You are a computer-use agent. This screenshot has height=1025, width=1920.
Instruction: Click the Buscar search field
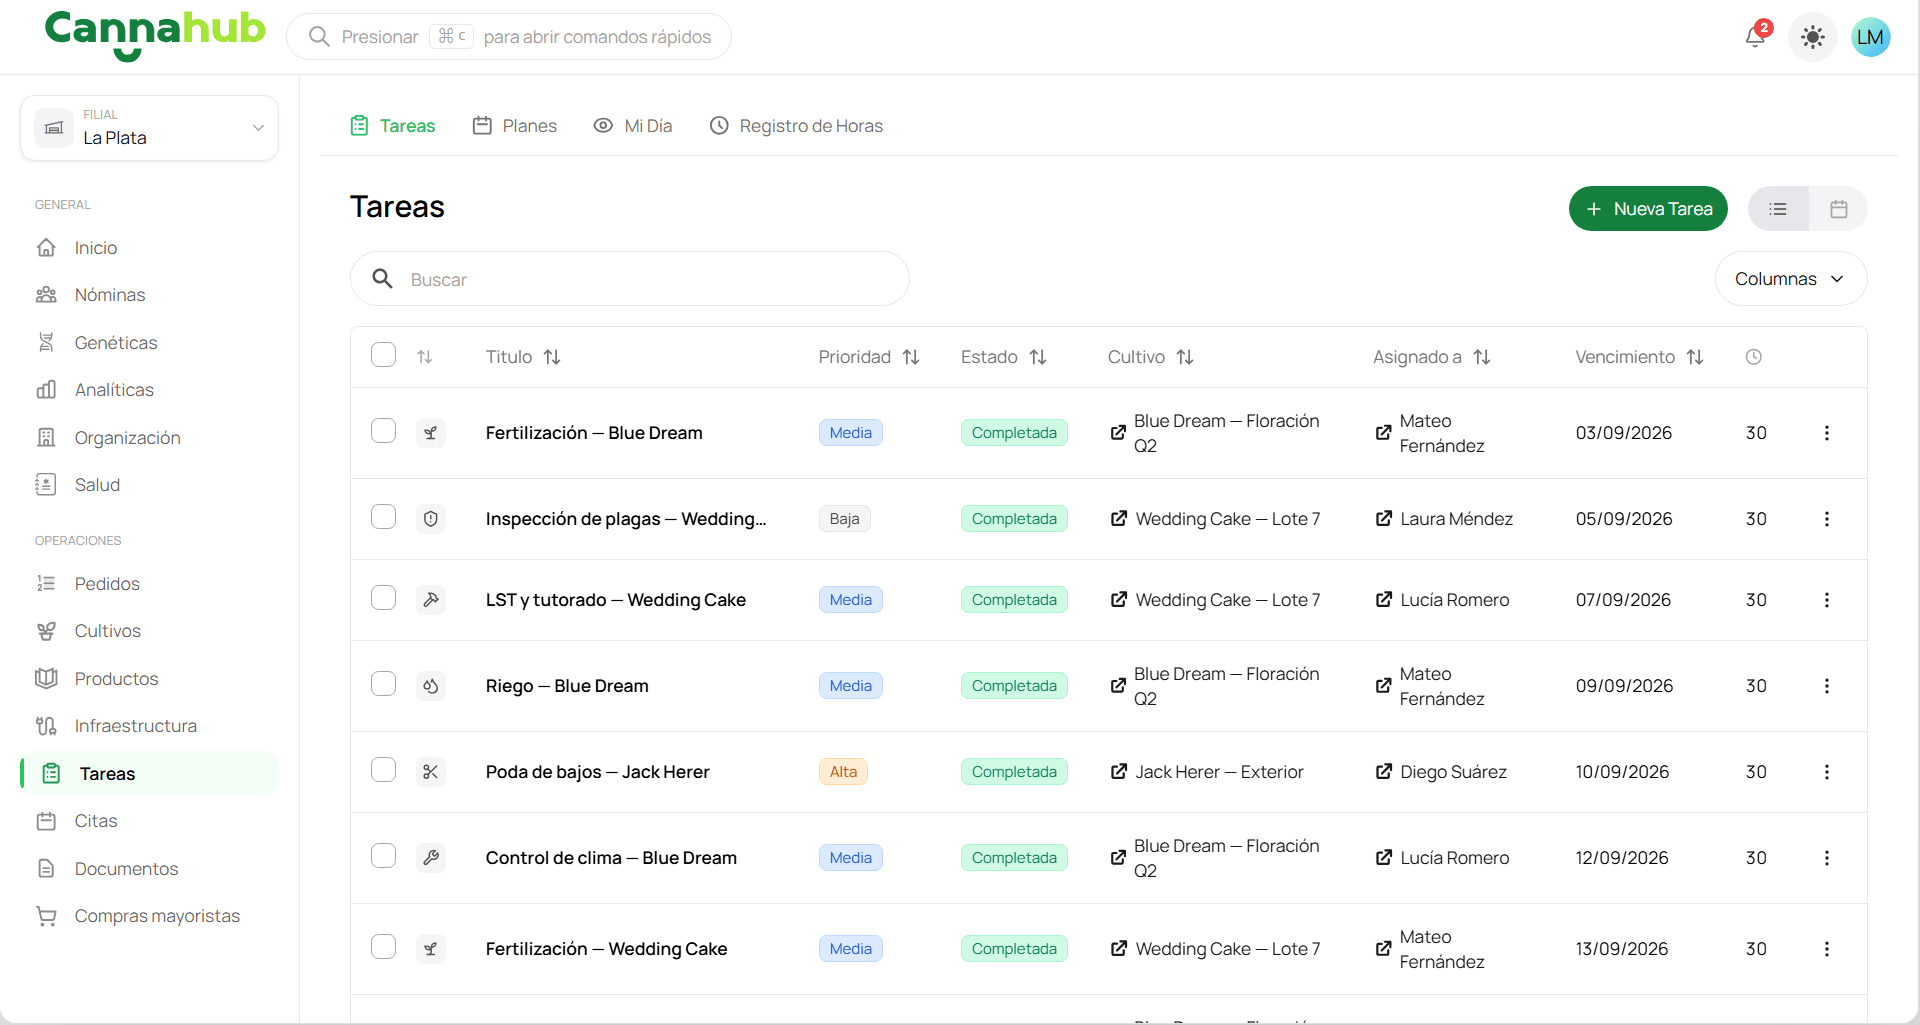click(x=630, y=279)
